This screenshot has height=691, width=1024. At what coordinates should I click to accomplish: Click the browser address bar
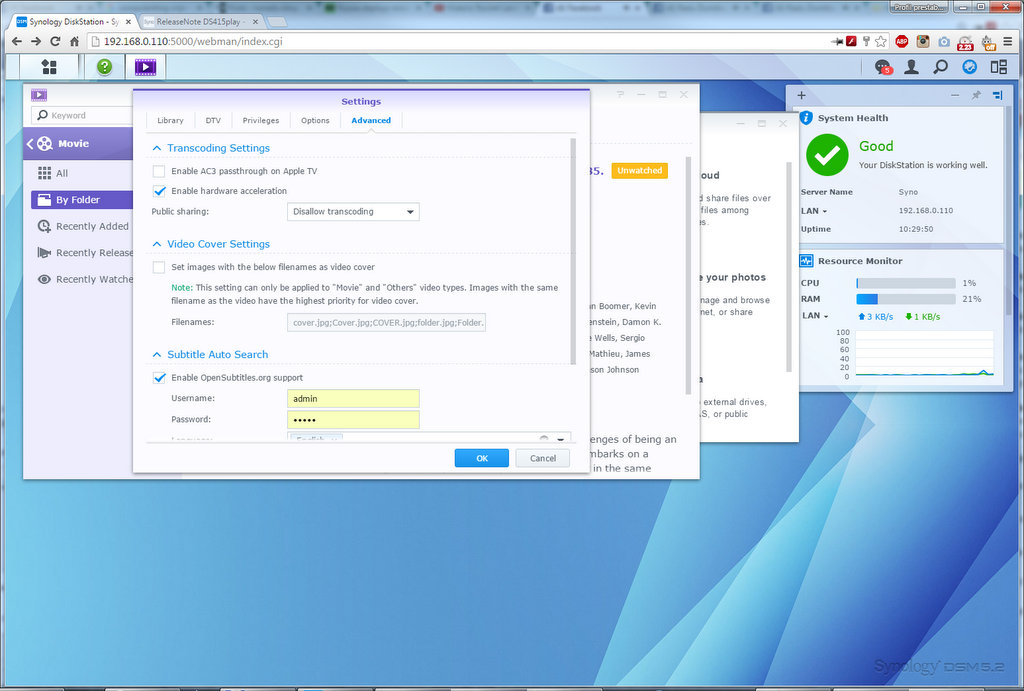point(457,42)
